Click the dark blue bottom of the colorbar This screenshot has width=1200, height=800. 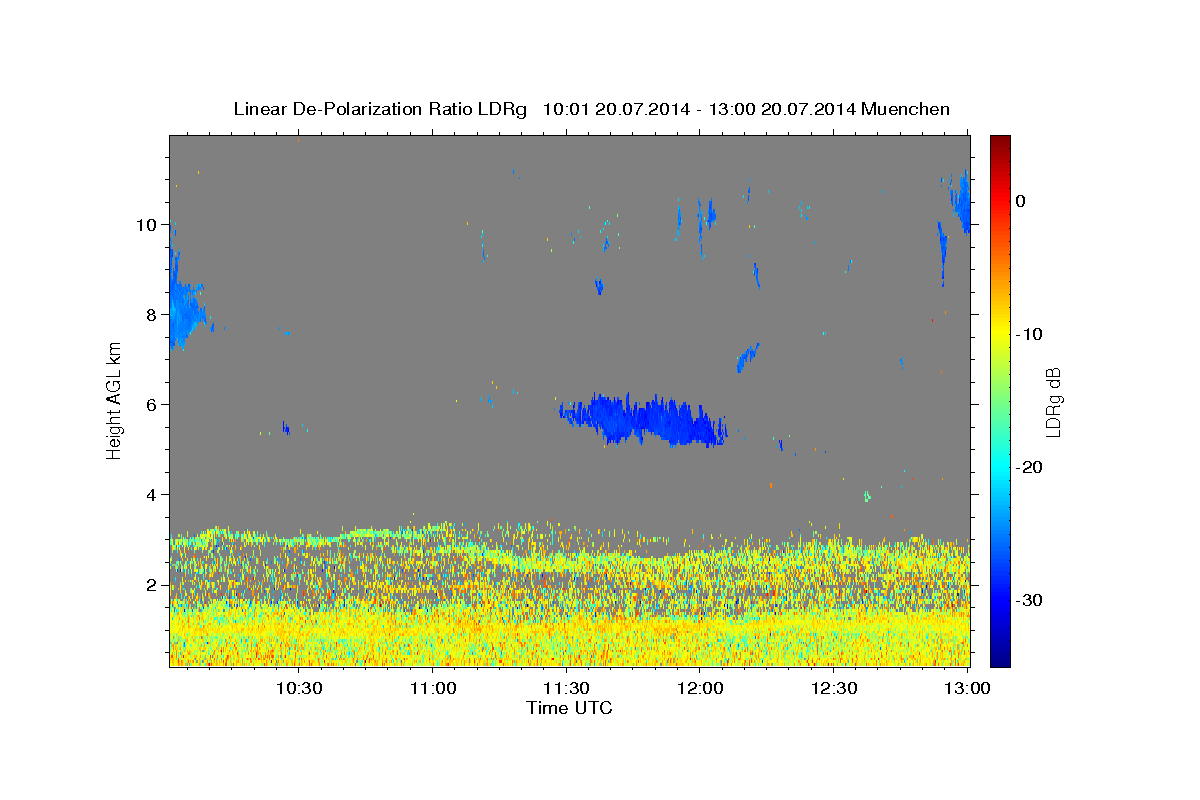coord(1000,657)
